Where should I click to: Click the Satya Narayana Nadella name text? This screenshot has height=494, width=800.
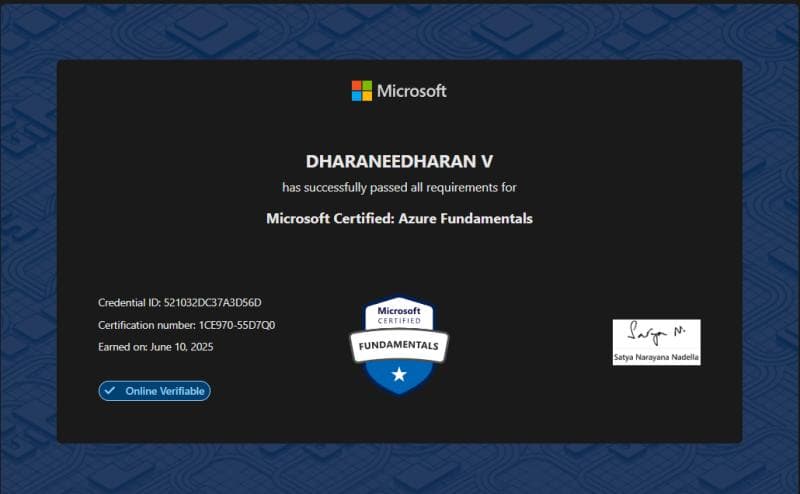point(657,357)
